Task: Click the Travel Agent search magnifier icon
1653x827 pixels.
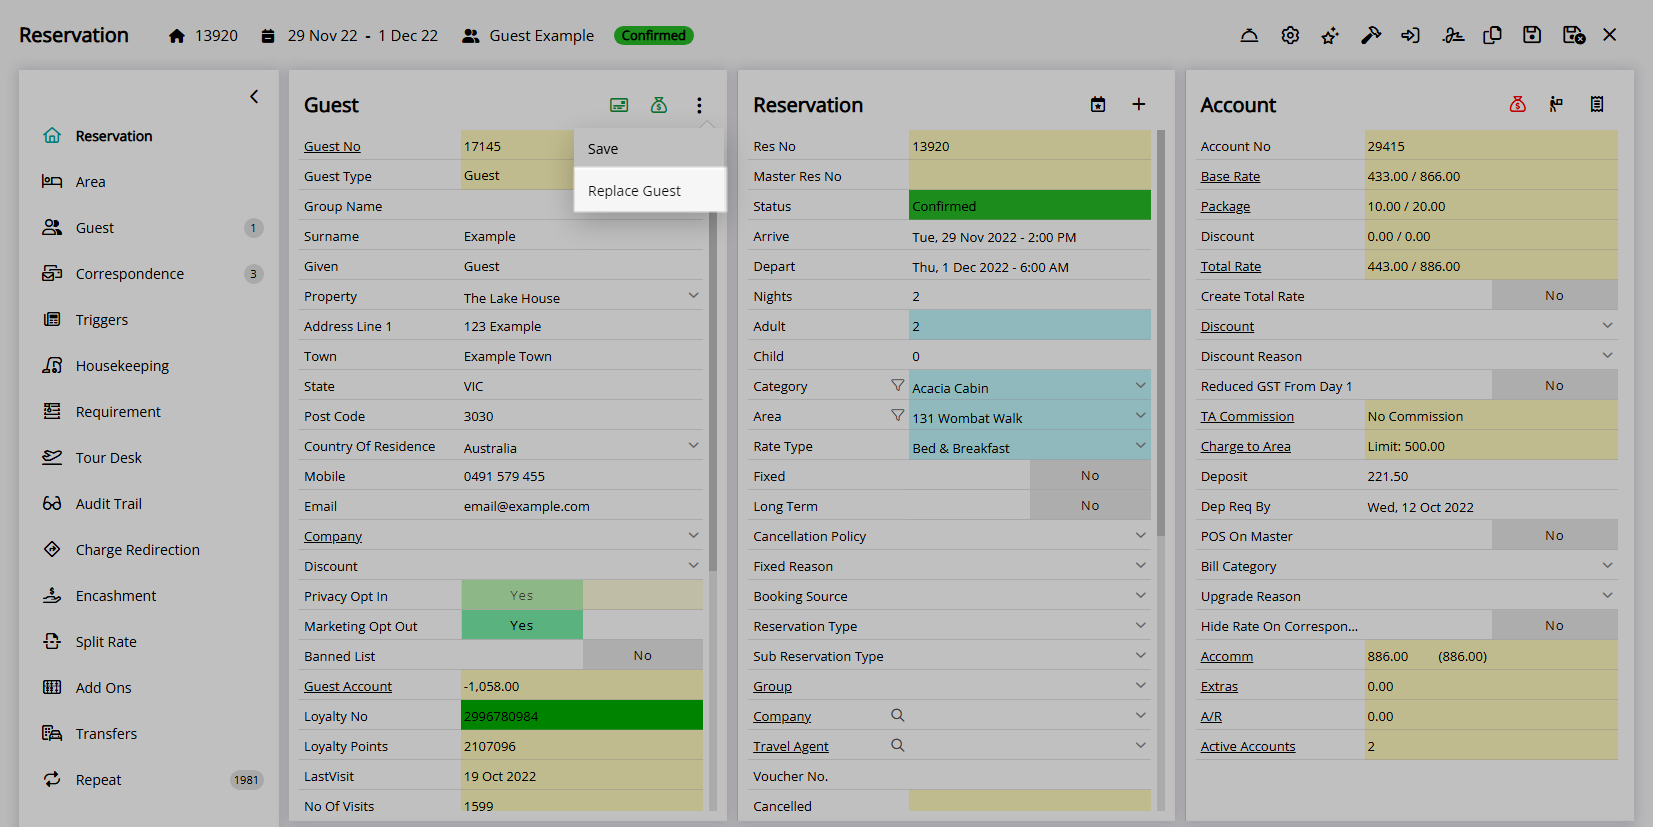Action: click(897, 745)
